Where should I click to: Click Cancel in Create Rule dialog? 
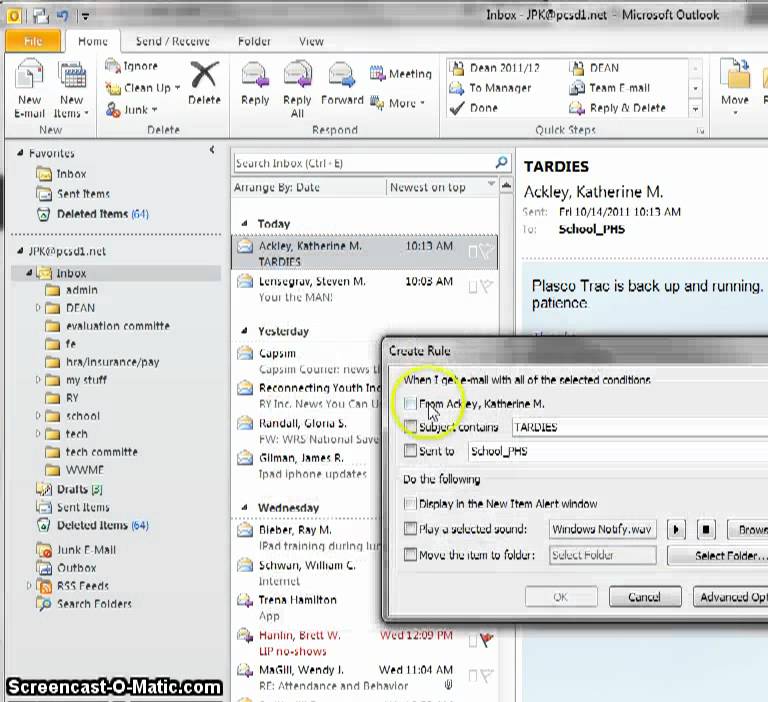645,597
